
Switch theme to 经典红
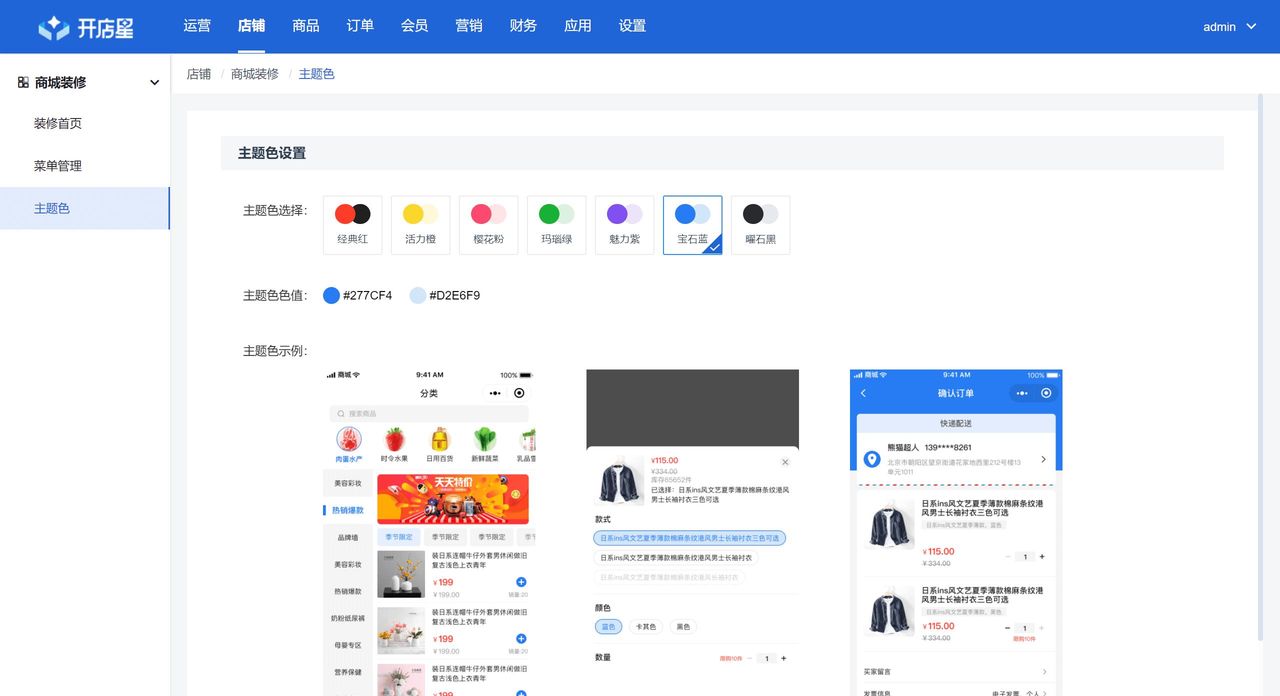[352, 224]
